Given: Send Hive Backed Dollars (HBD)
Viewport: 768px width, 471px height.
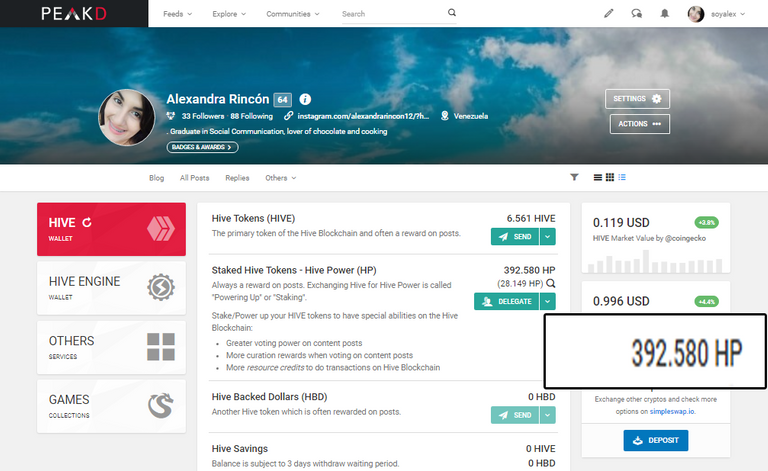Looking at the screenshot, I should [x=515, y=415].
